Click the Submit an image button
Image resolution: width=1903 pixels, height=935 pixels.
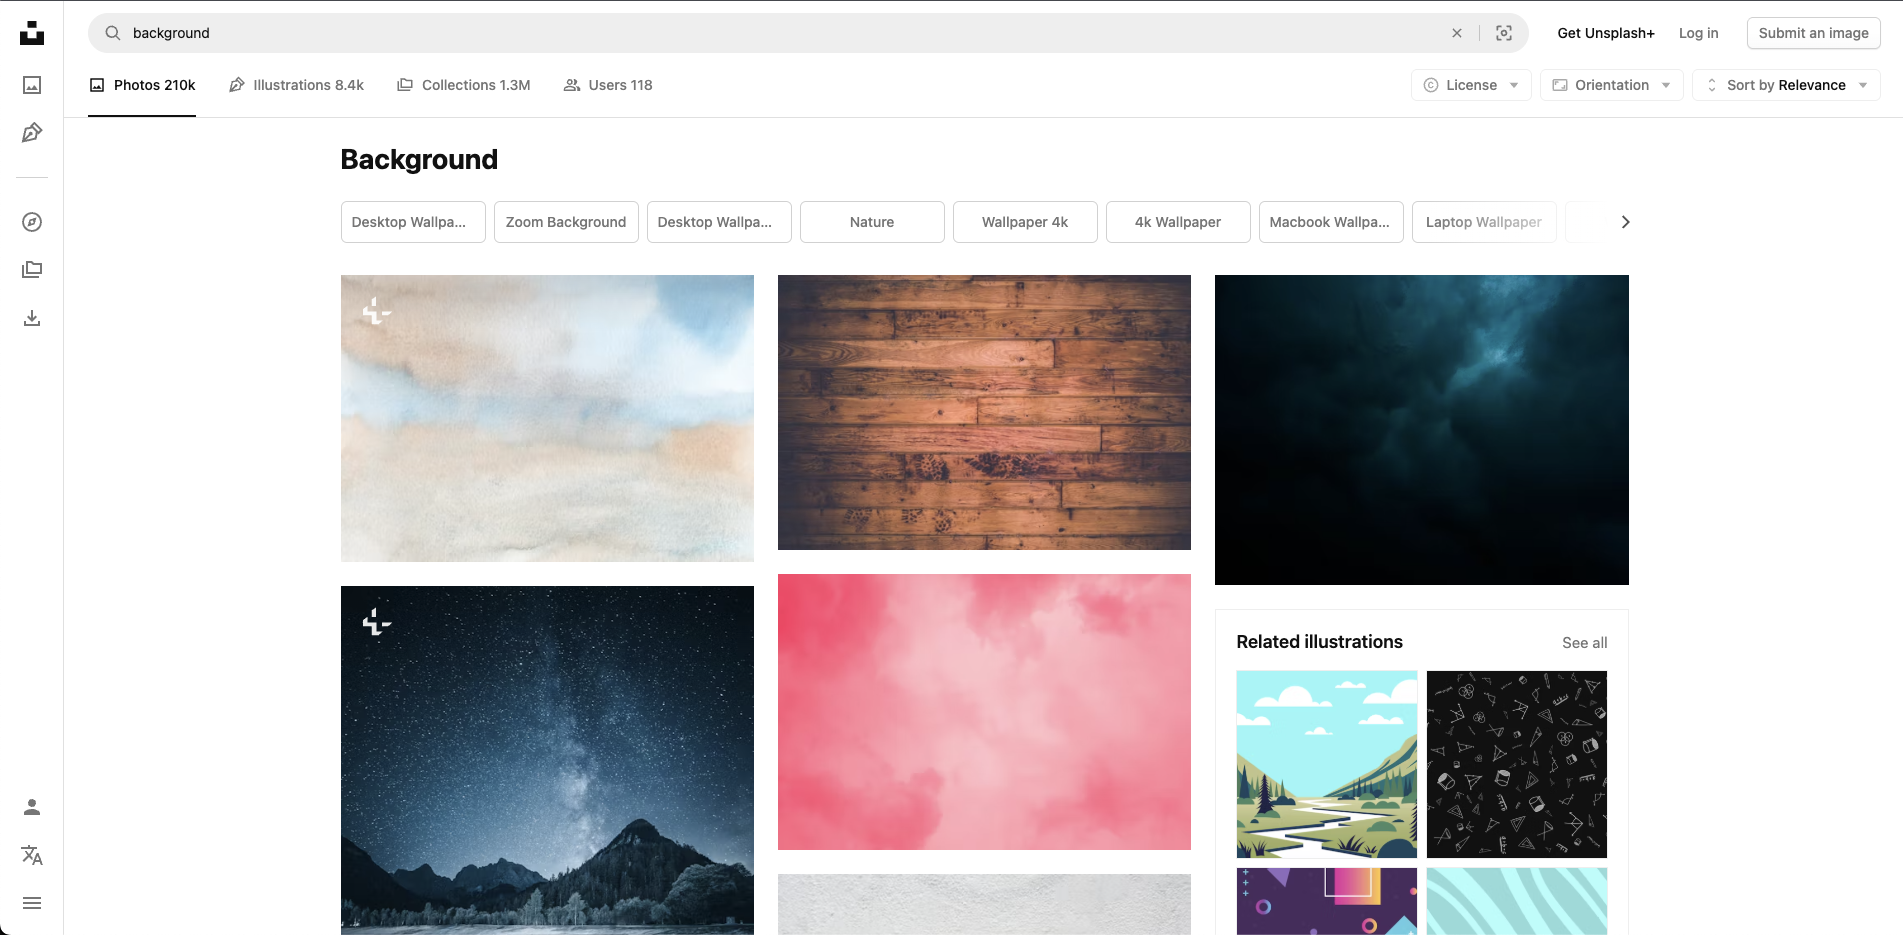pos(1813,33)
